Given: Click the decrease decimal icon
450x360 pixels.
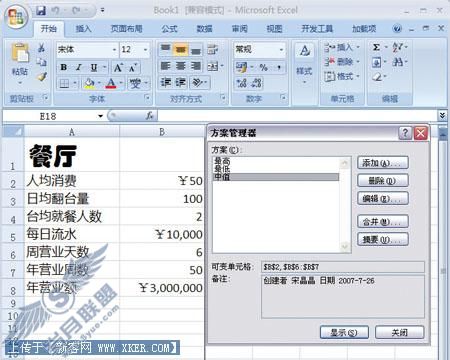Looking at the screenshot, I should point(256,83).
